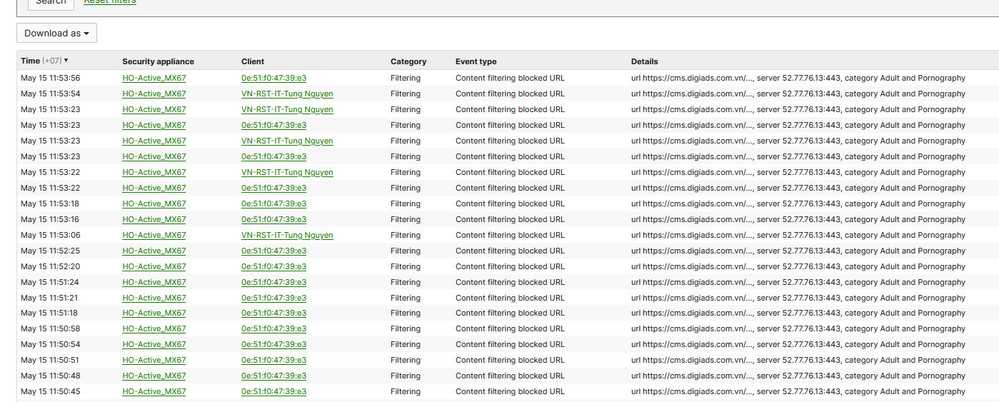This screenshot has height=402, width=999.
Task: Click the Details column header
Action: click(644, 62)
